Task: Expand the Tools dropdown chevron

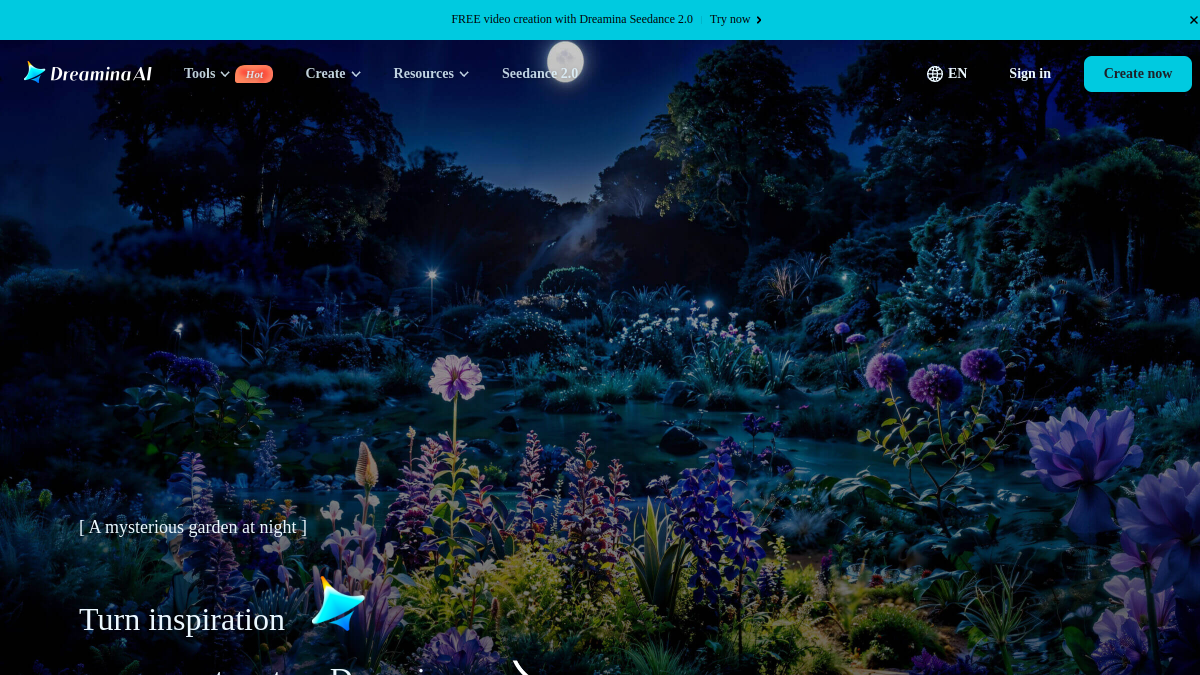Action: (225, 74)
